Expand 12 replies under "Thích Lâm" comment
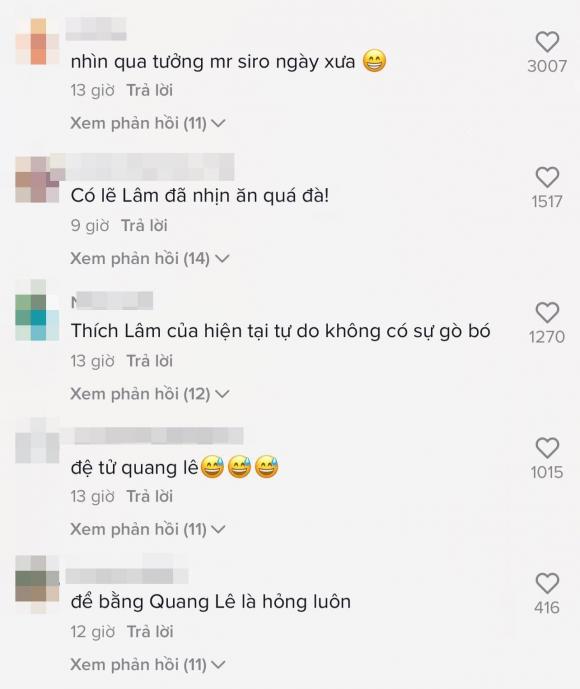 click(x=150, y=394)
